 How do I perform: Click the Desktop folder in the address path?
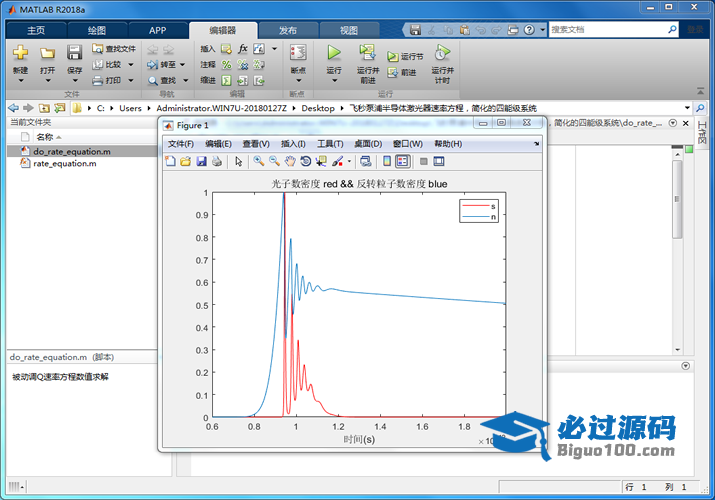318,108
